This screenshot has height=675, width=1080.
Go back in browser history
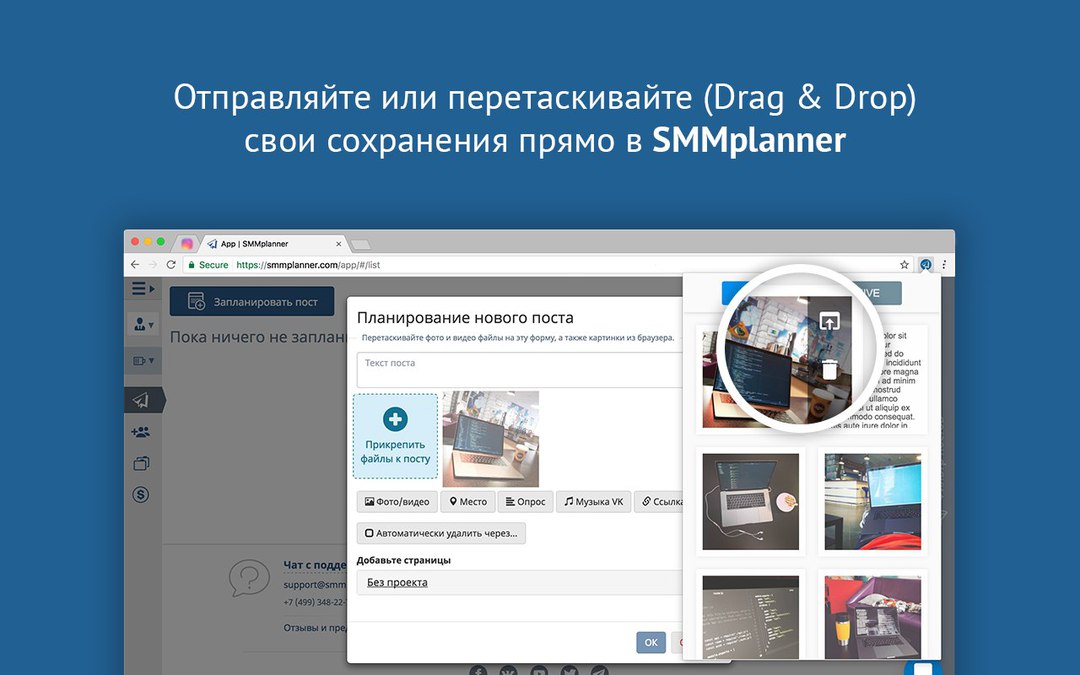pos(135,264)
